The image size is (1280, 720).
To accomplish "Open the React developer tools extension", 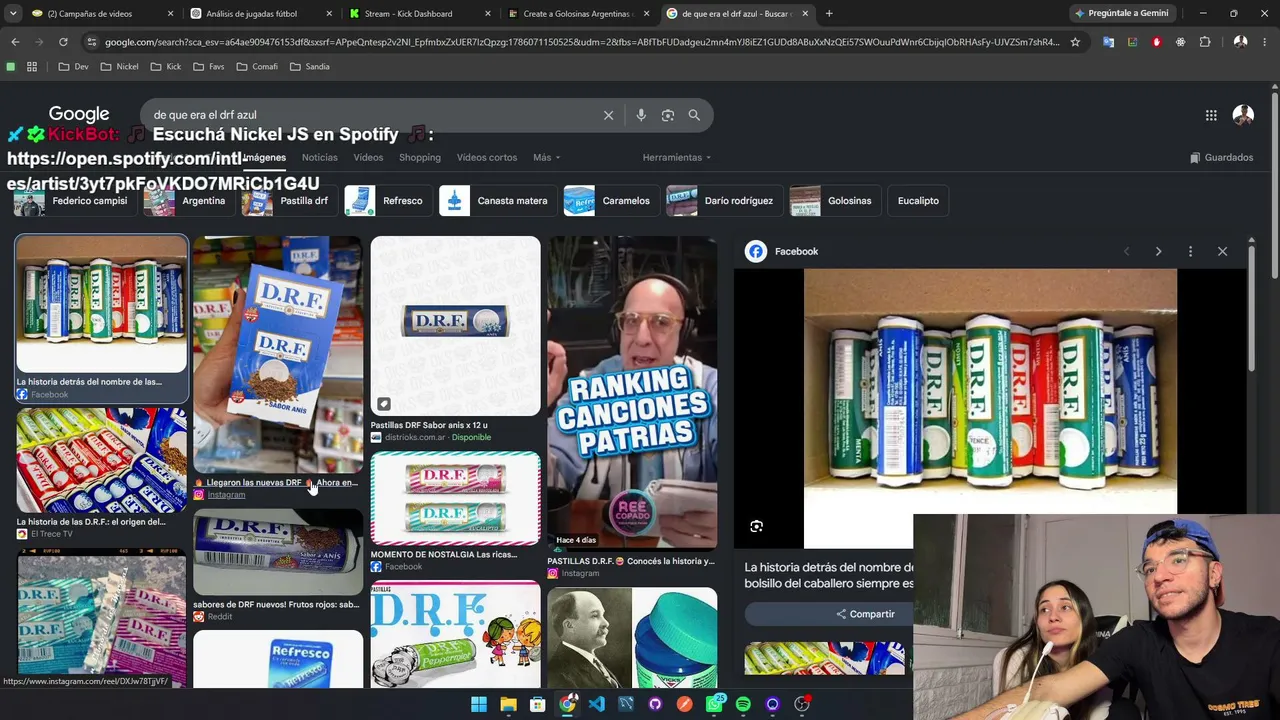I will (x=1181, y=42).
